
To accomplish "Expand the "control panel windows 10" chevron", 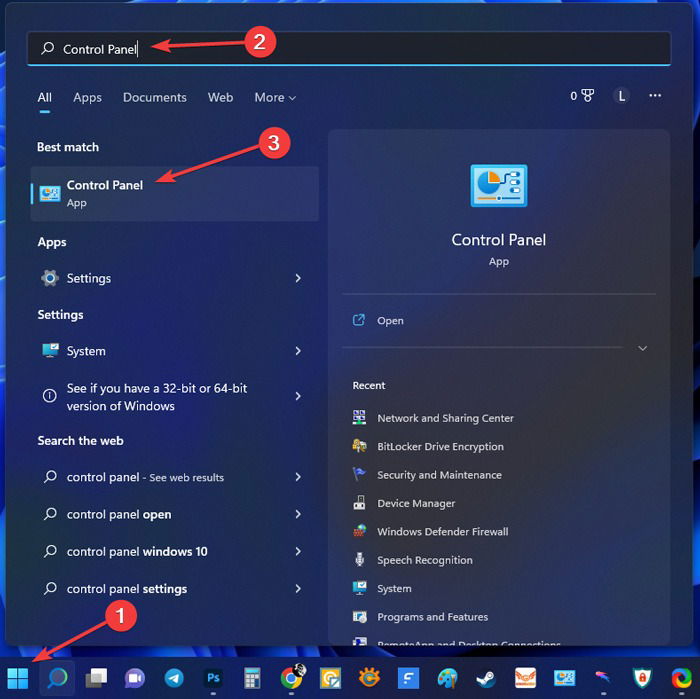I will (298, 551).
